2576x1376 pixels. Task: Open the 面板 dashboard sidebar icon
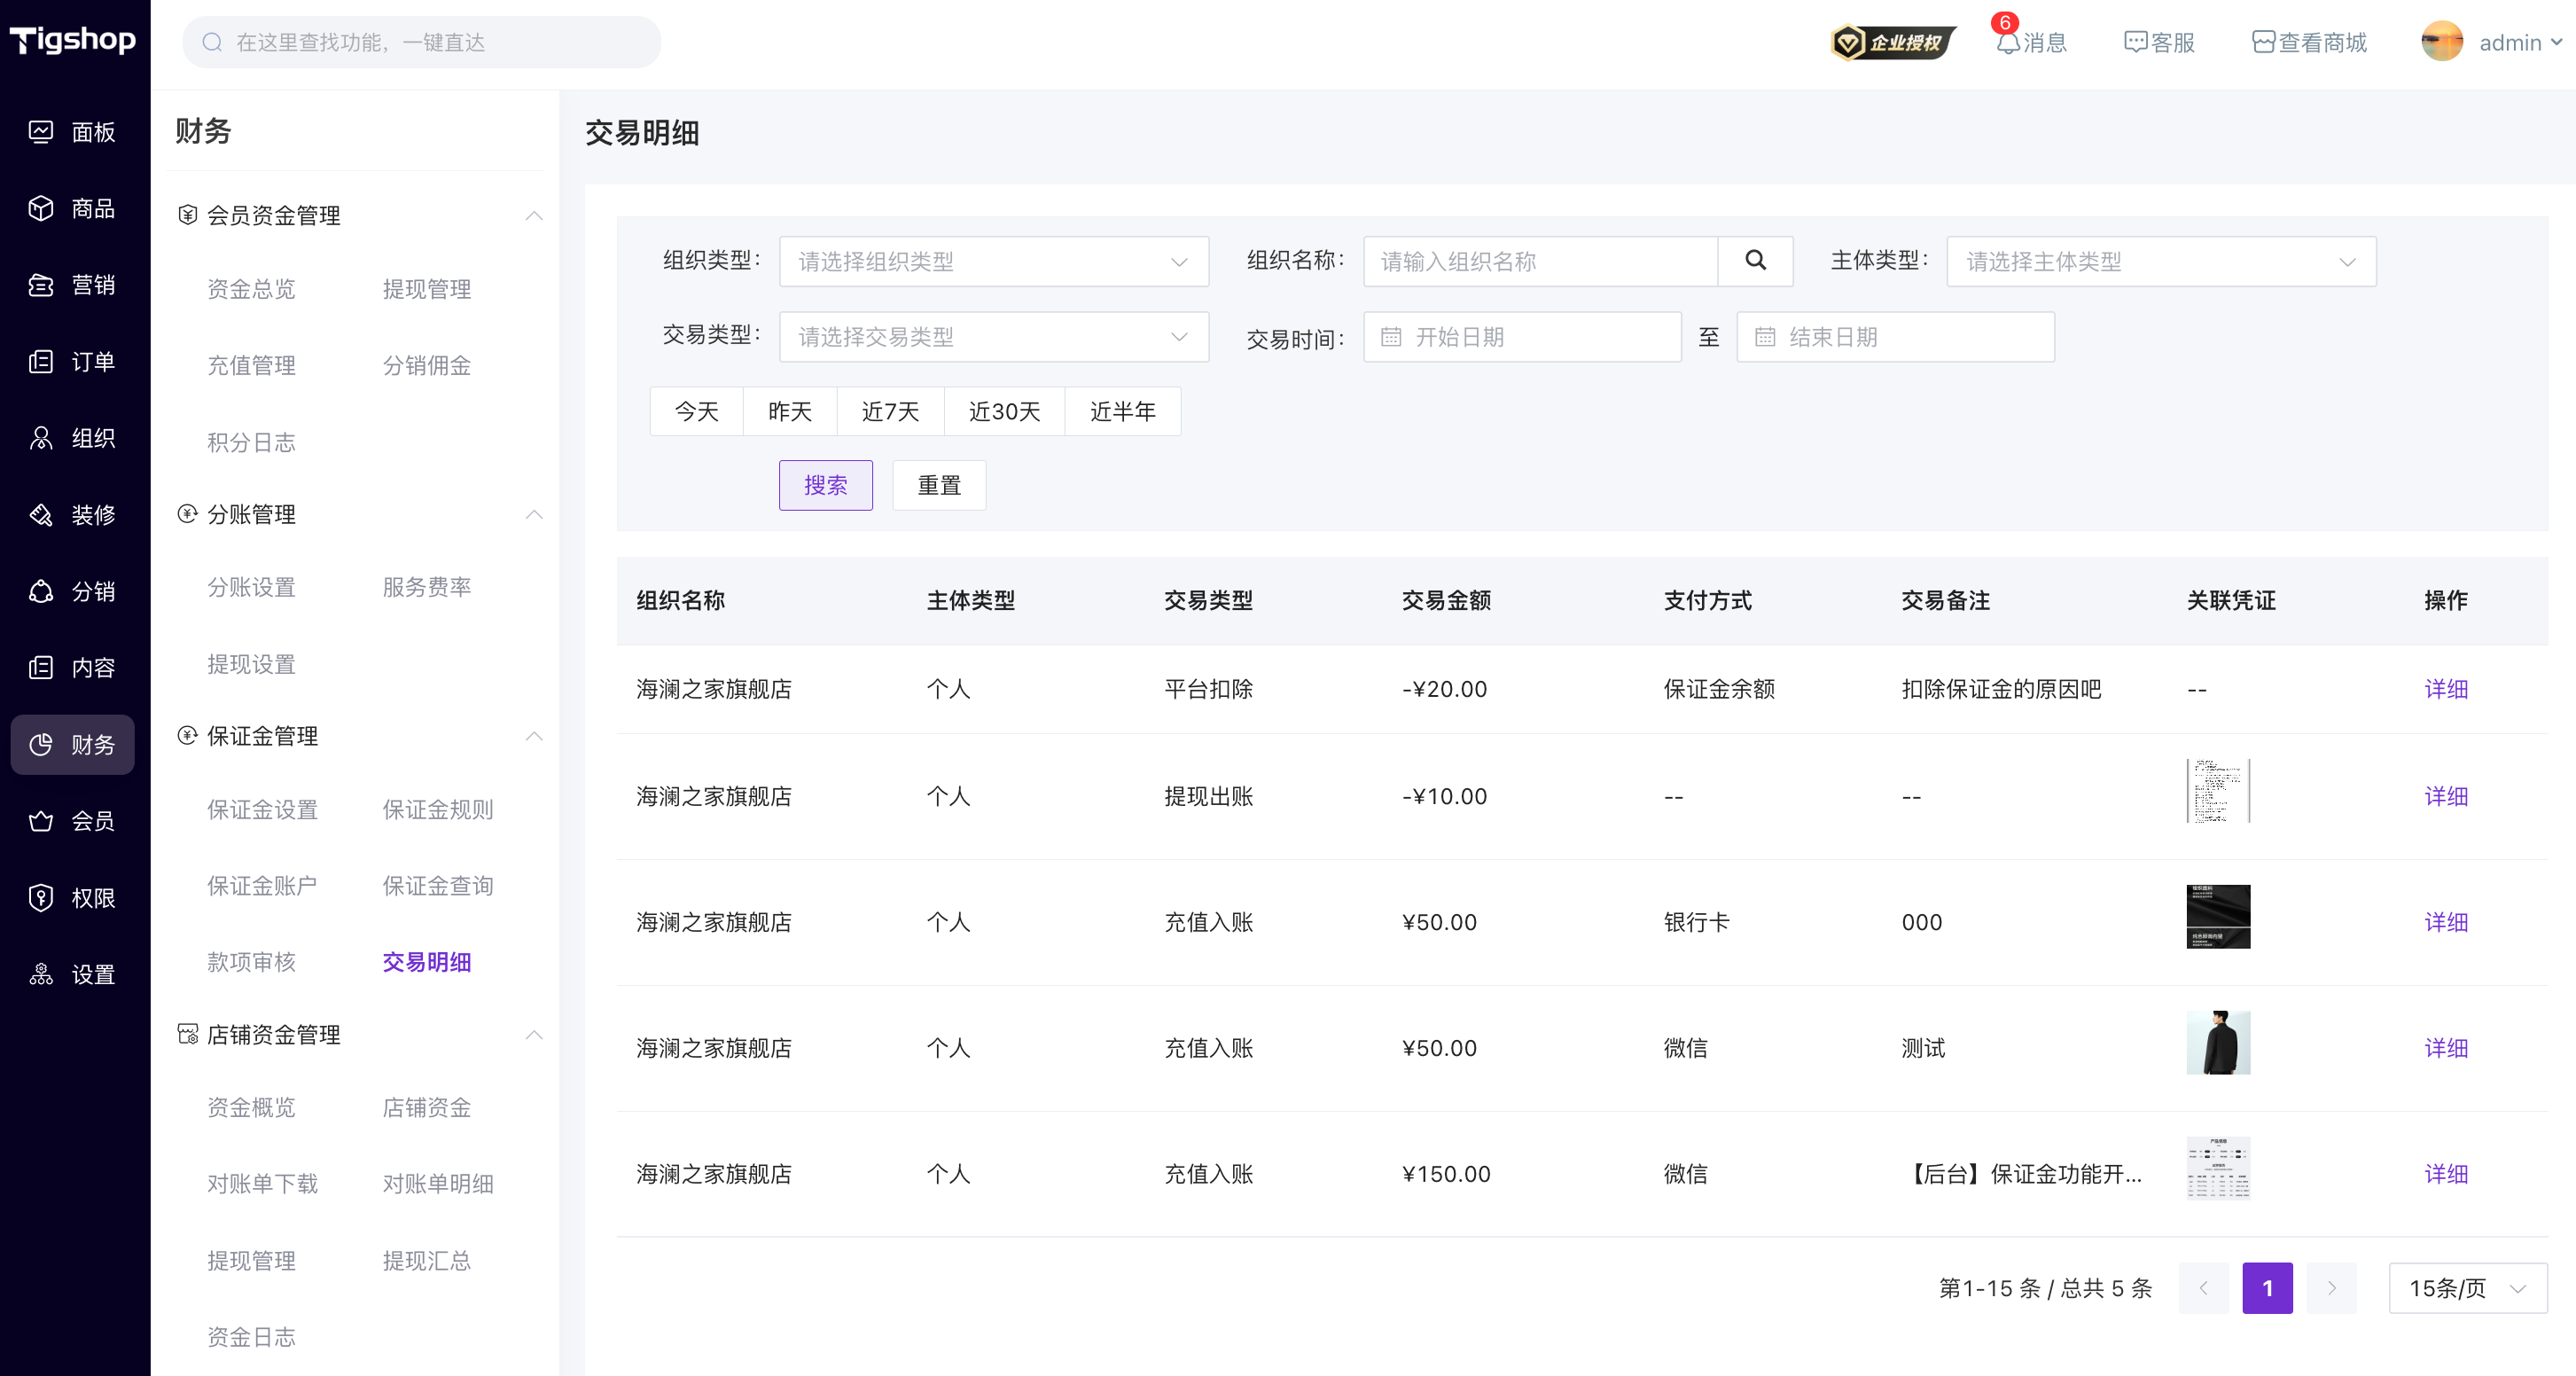pyautogui.click(x=41, y=132)
